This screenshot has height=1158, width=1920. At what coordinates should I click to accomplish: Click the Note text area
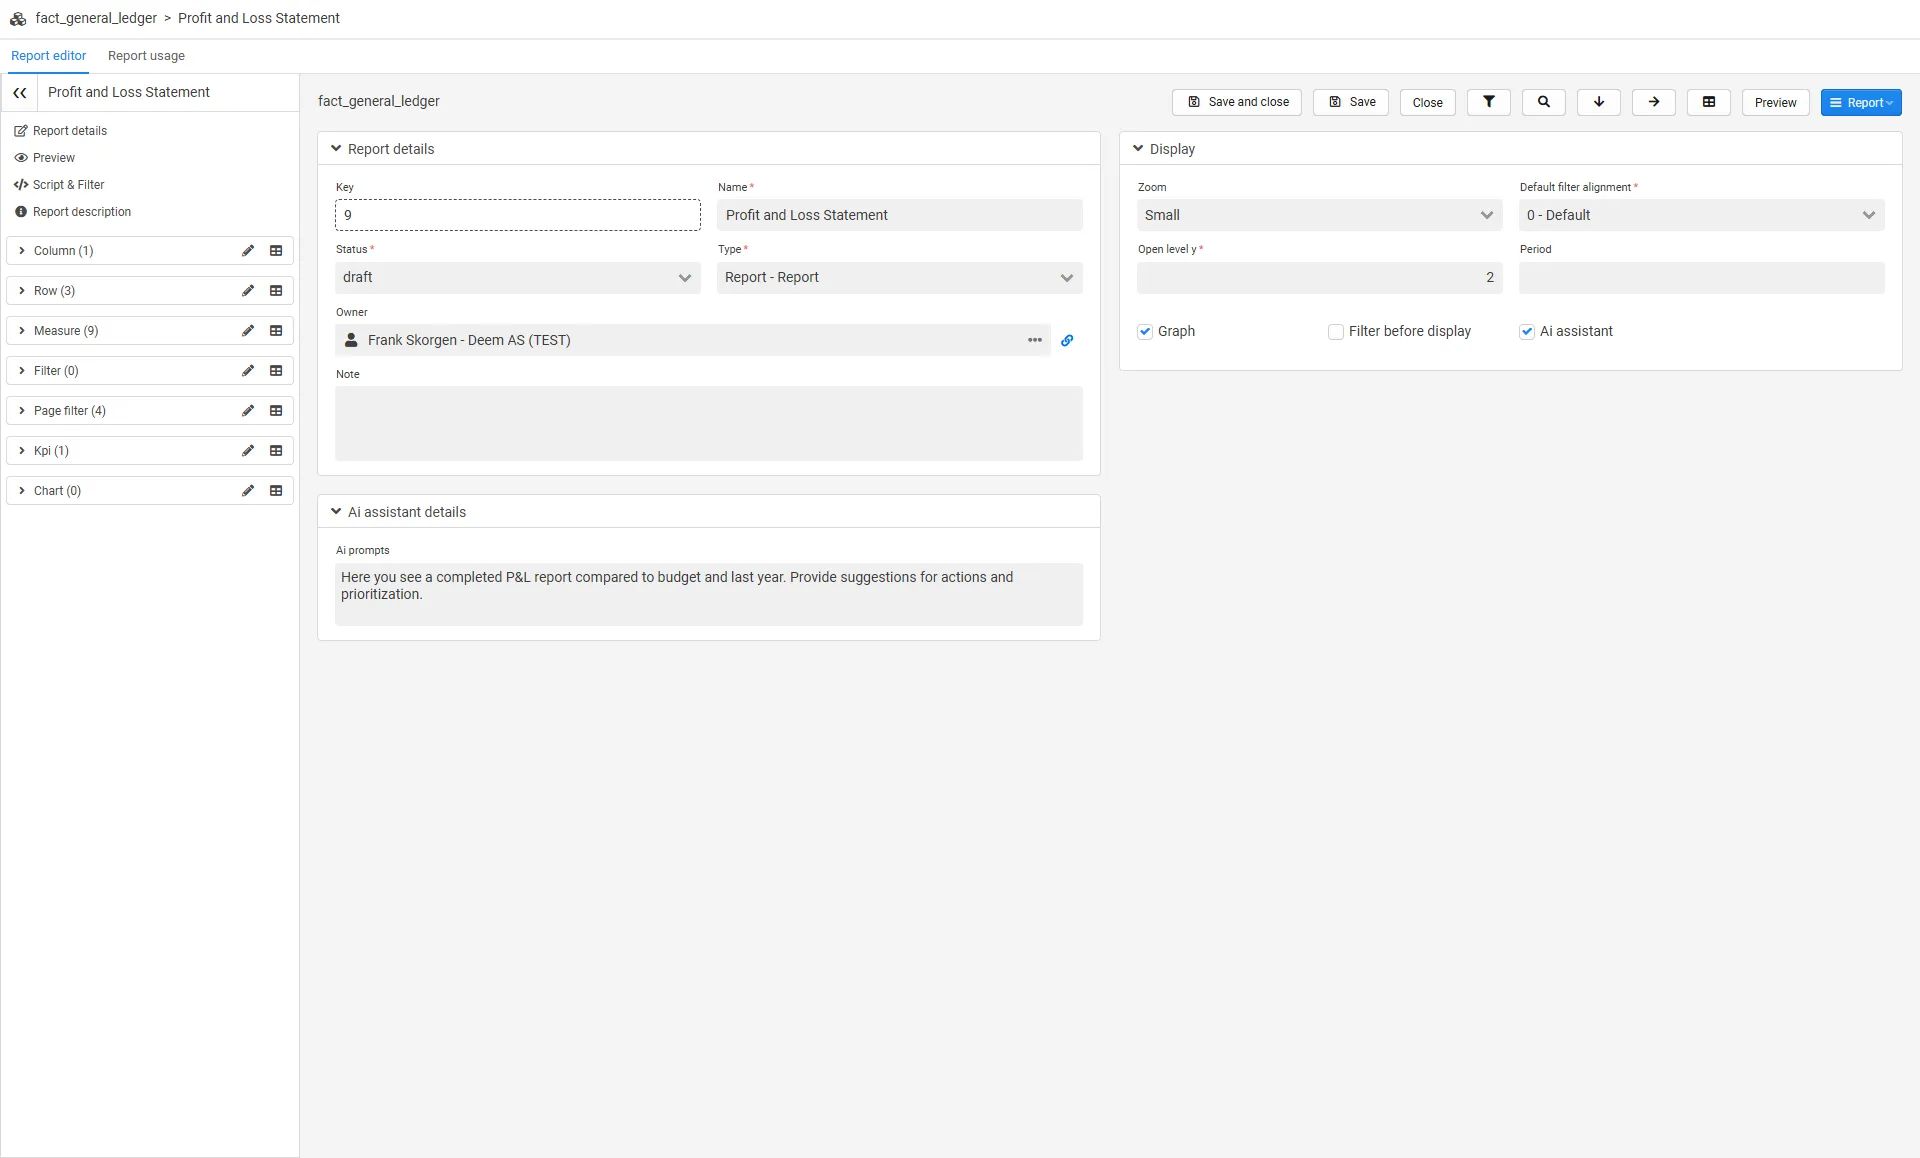(709, 423)
